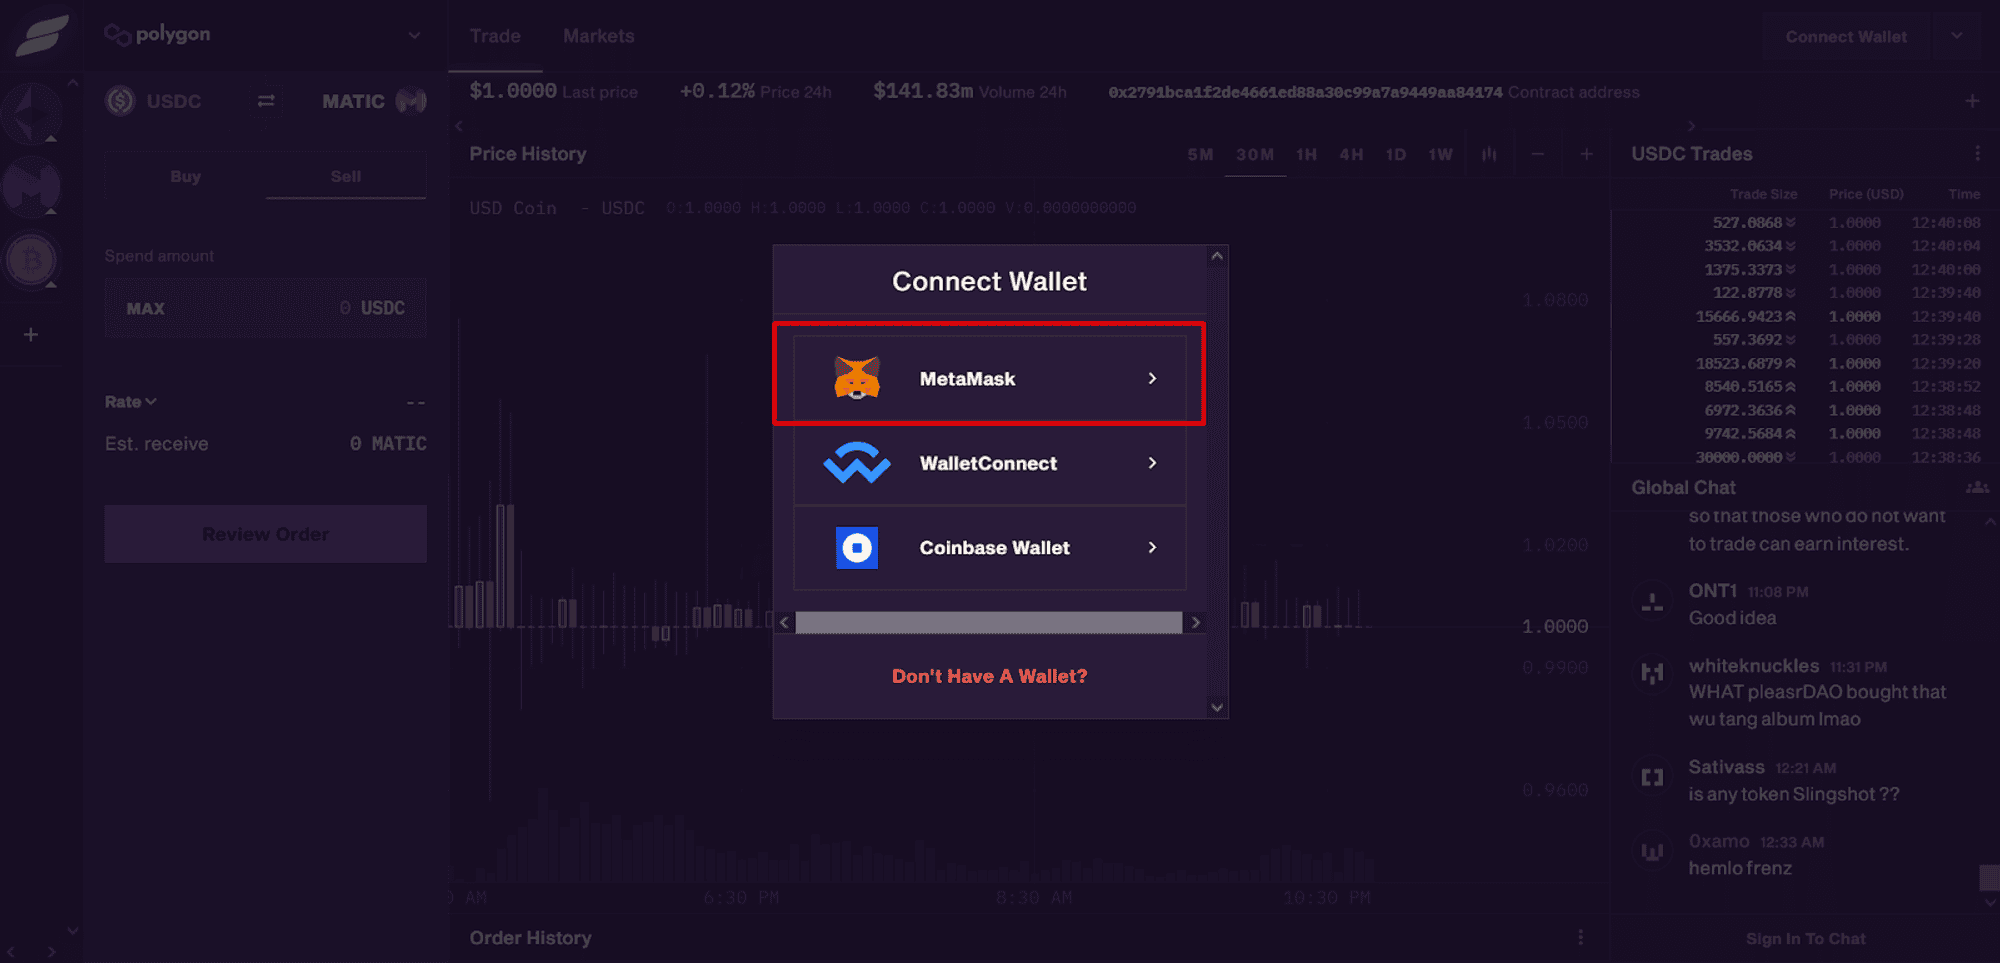2000x963 pixels.
Task: Click the top-right Connect Wallet button
Action: pos(1846,37)
